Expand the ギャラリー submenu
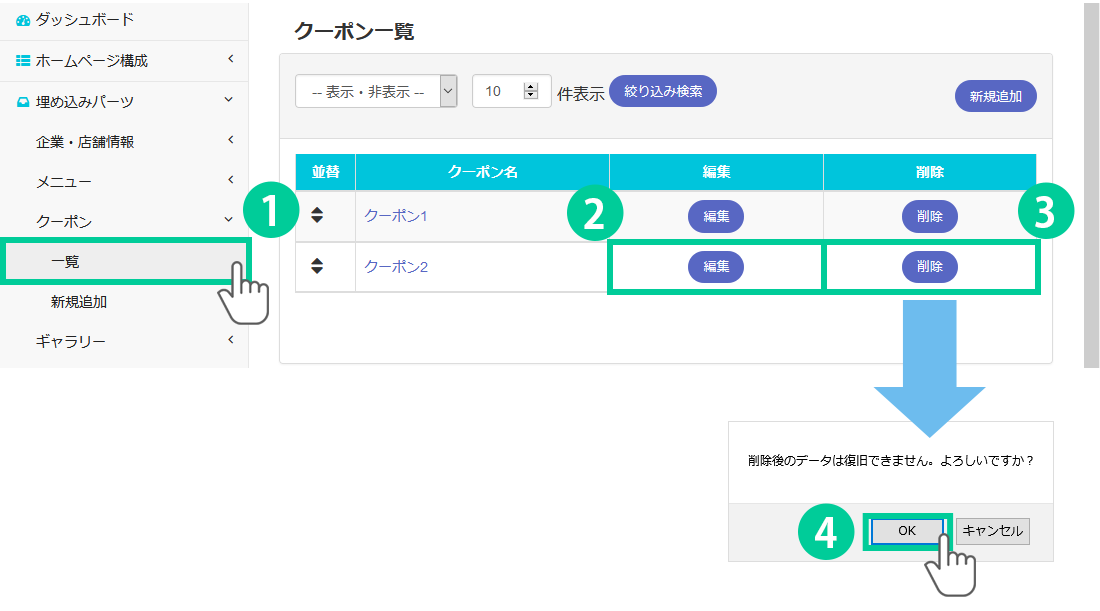The width and height of the screenshot is (1100, 611). 230,341
